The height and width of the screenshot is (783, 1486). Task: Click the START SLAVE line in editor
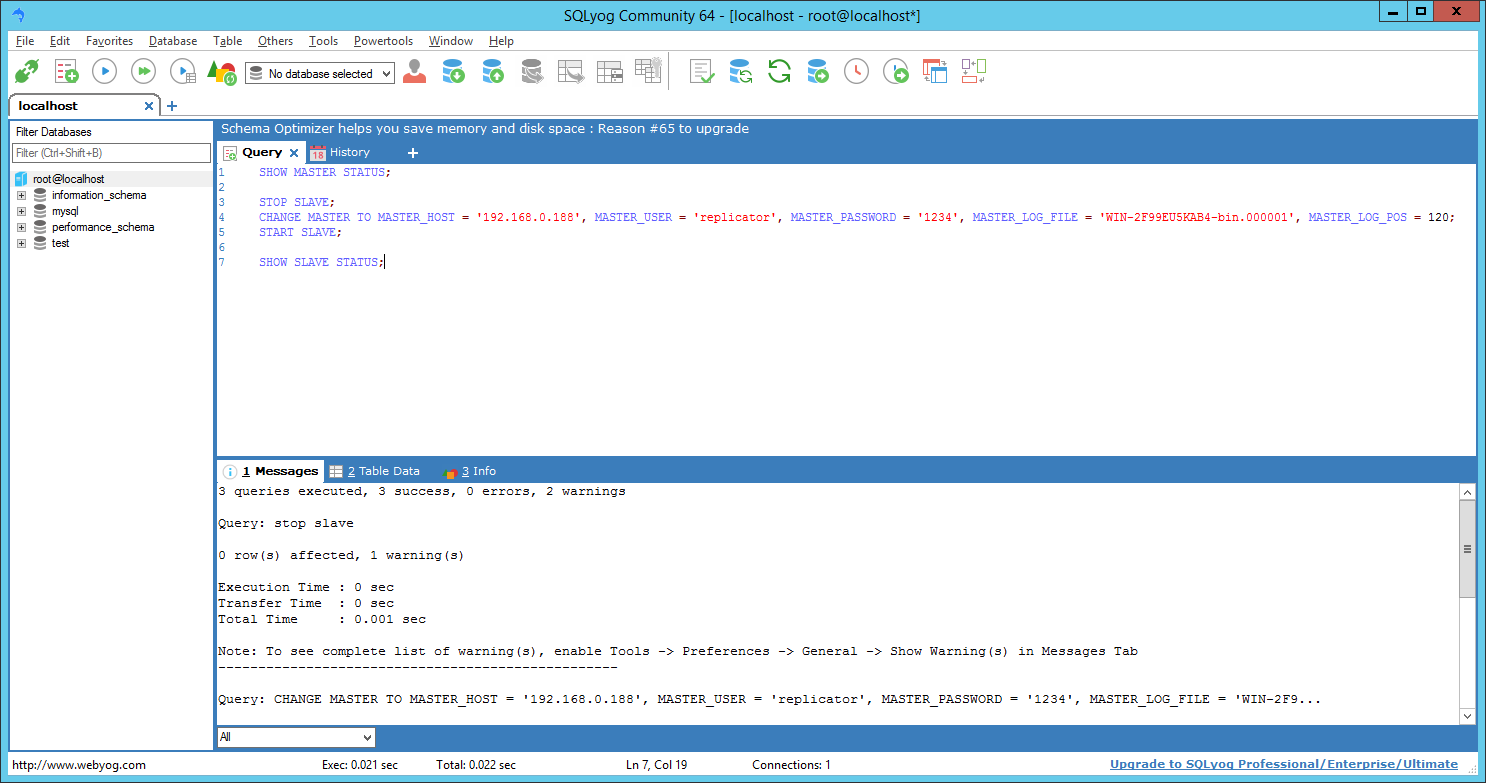(x=300, y=232)
